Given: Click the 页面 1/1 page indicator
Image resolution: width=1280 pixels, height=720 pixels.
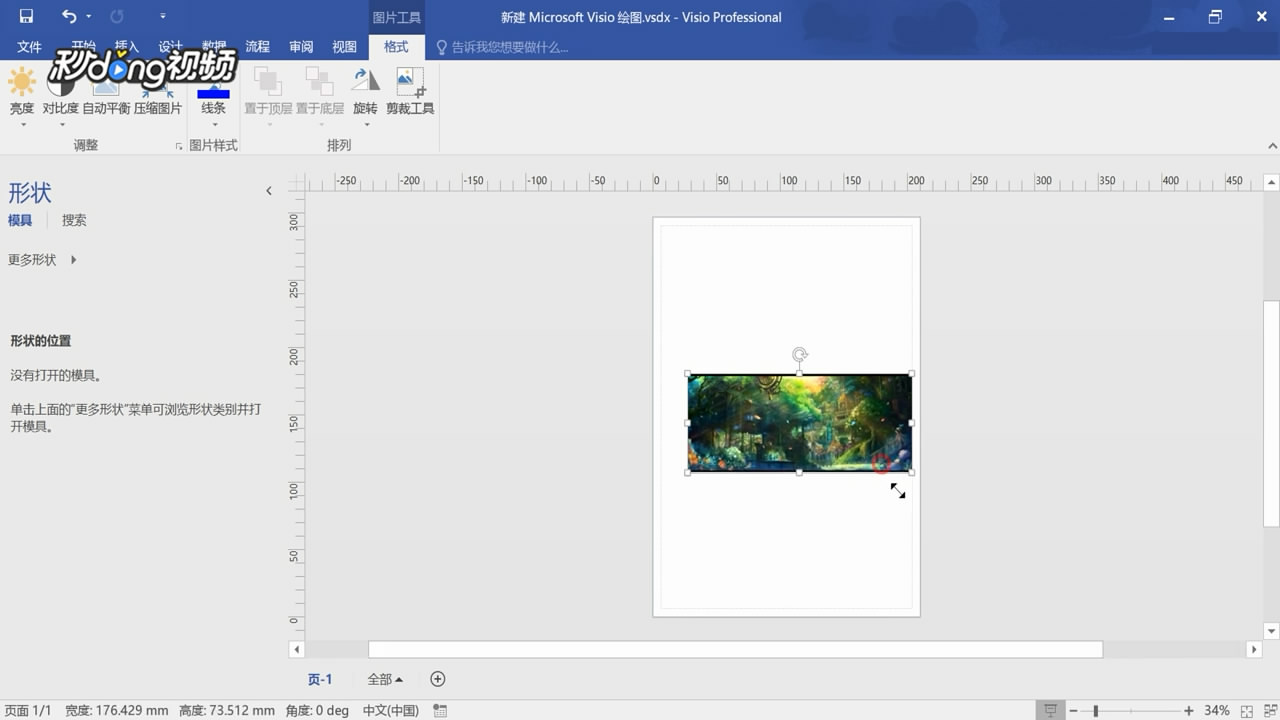Looking at the screenshot, I should (28, 710).
